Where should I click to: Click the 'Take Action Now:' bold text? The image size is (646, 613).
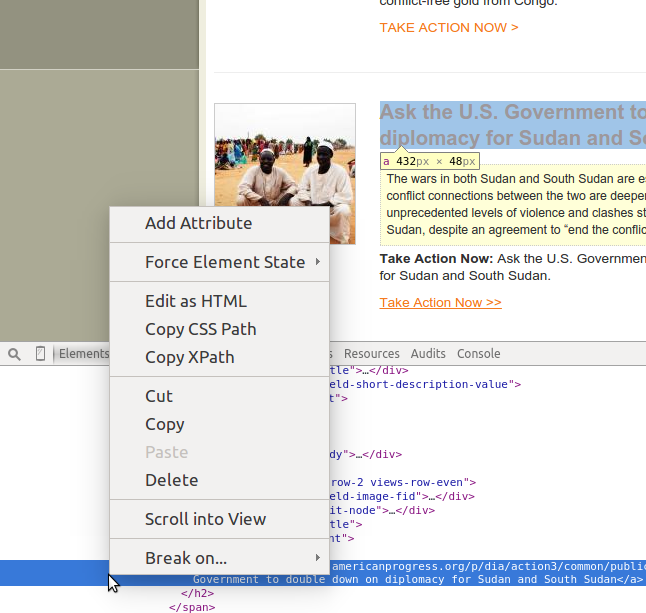pos(436,259)
